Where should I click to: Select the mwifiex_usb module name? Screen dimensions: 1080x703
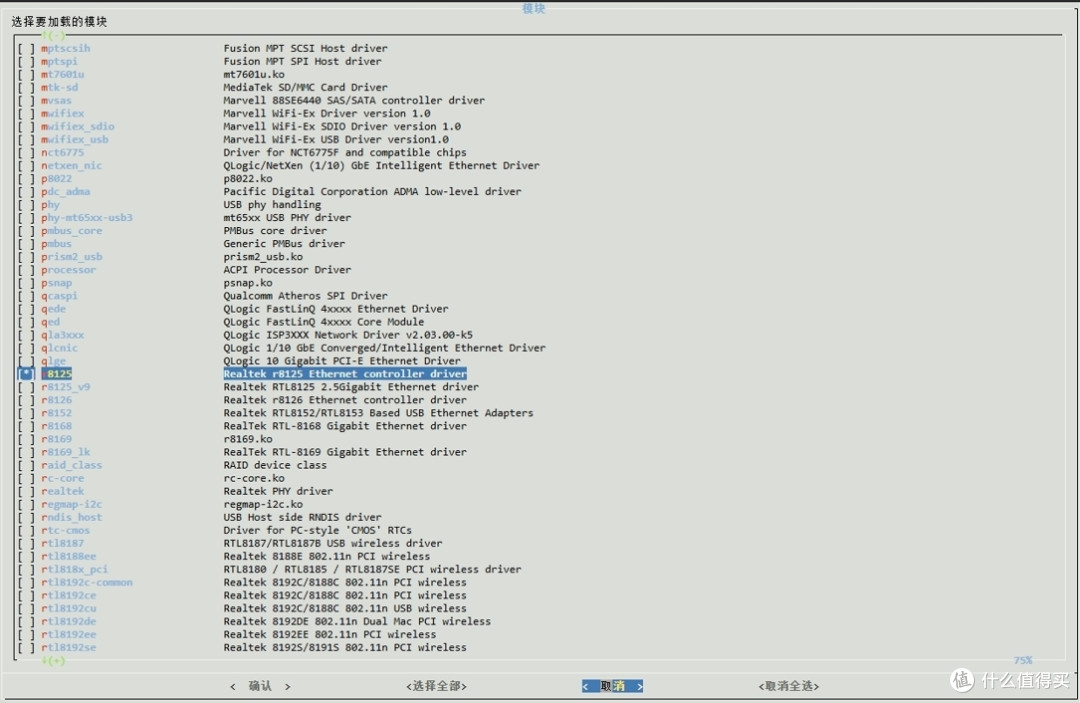[x=74, y=140]
